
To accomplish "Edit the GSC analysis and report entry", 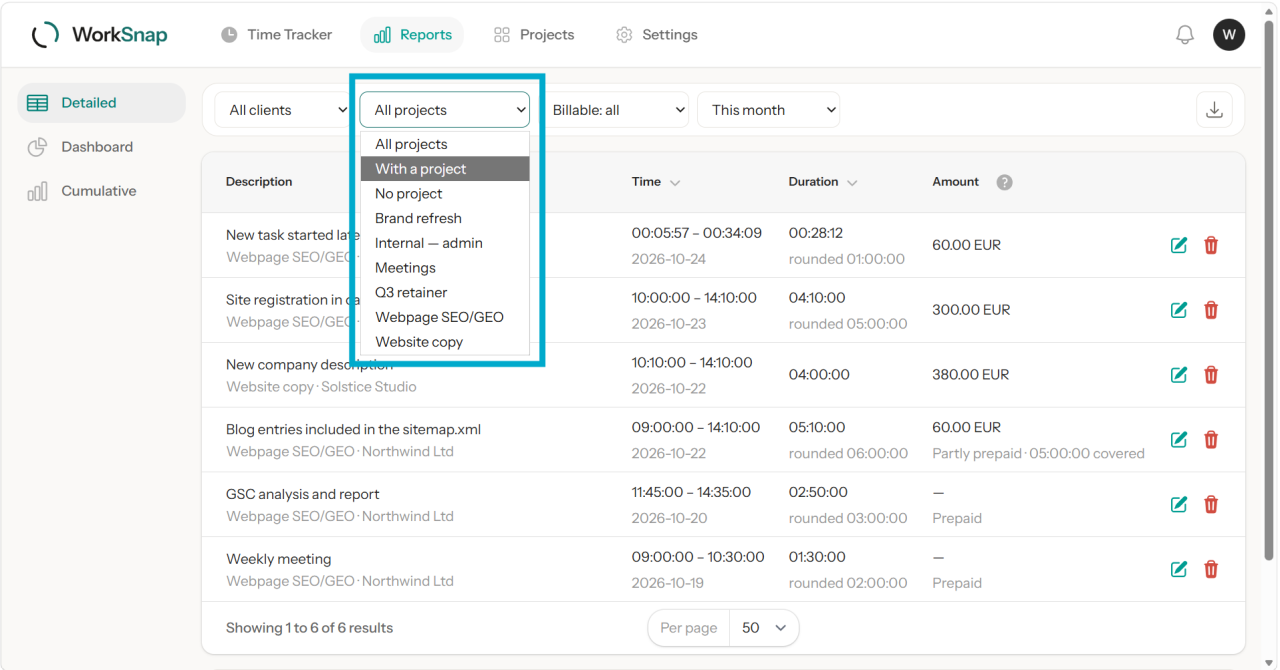I will [x=1179, y=505].
